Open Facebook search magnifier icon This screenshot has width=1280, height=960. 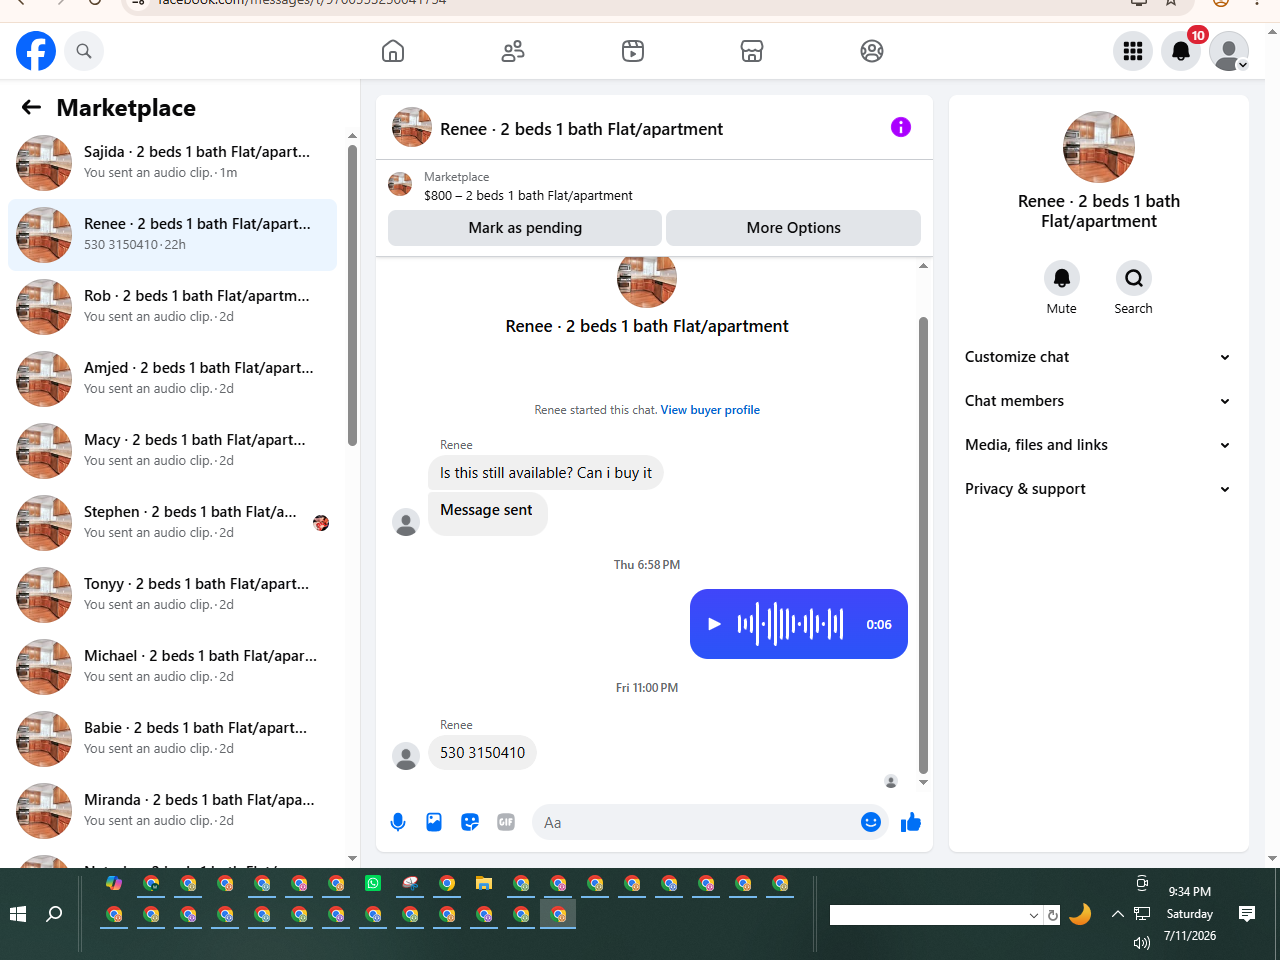point(84,51)
